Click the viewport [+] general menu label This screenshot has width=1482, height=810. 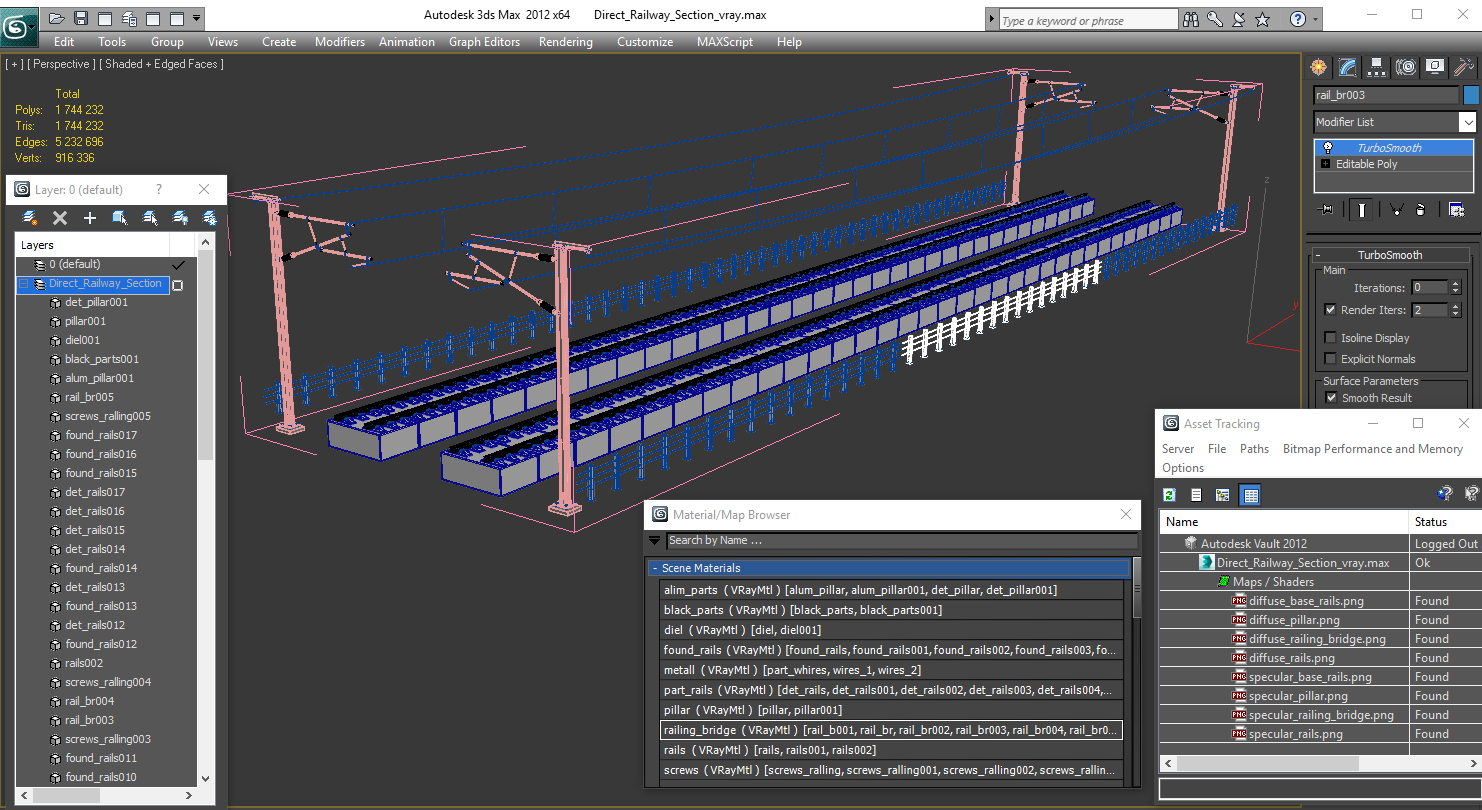click(x=14, y=64)
